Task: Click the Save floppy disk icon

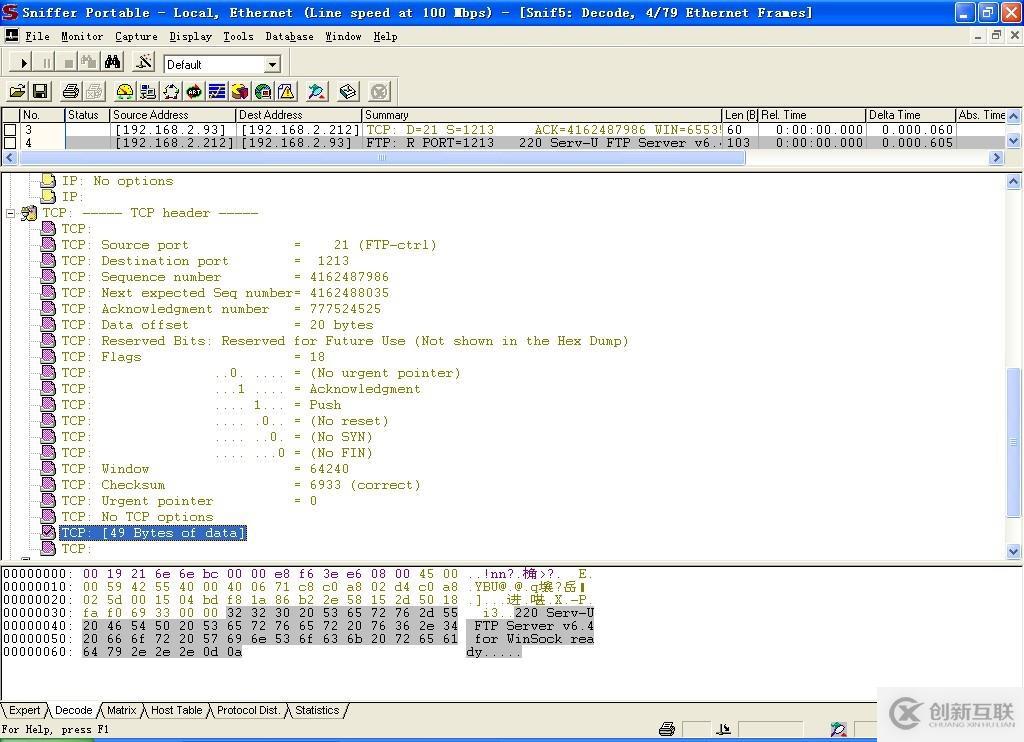Action: [x=40, y=92]
